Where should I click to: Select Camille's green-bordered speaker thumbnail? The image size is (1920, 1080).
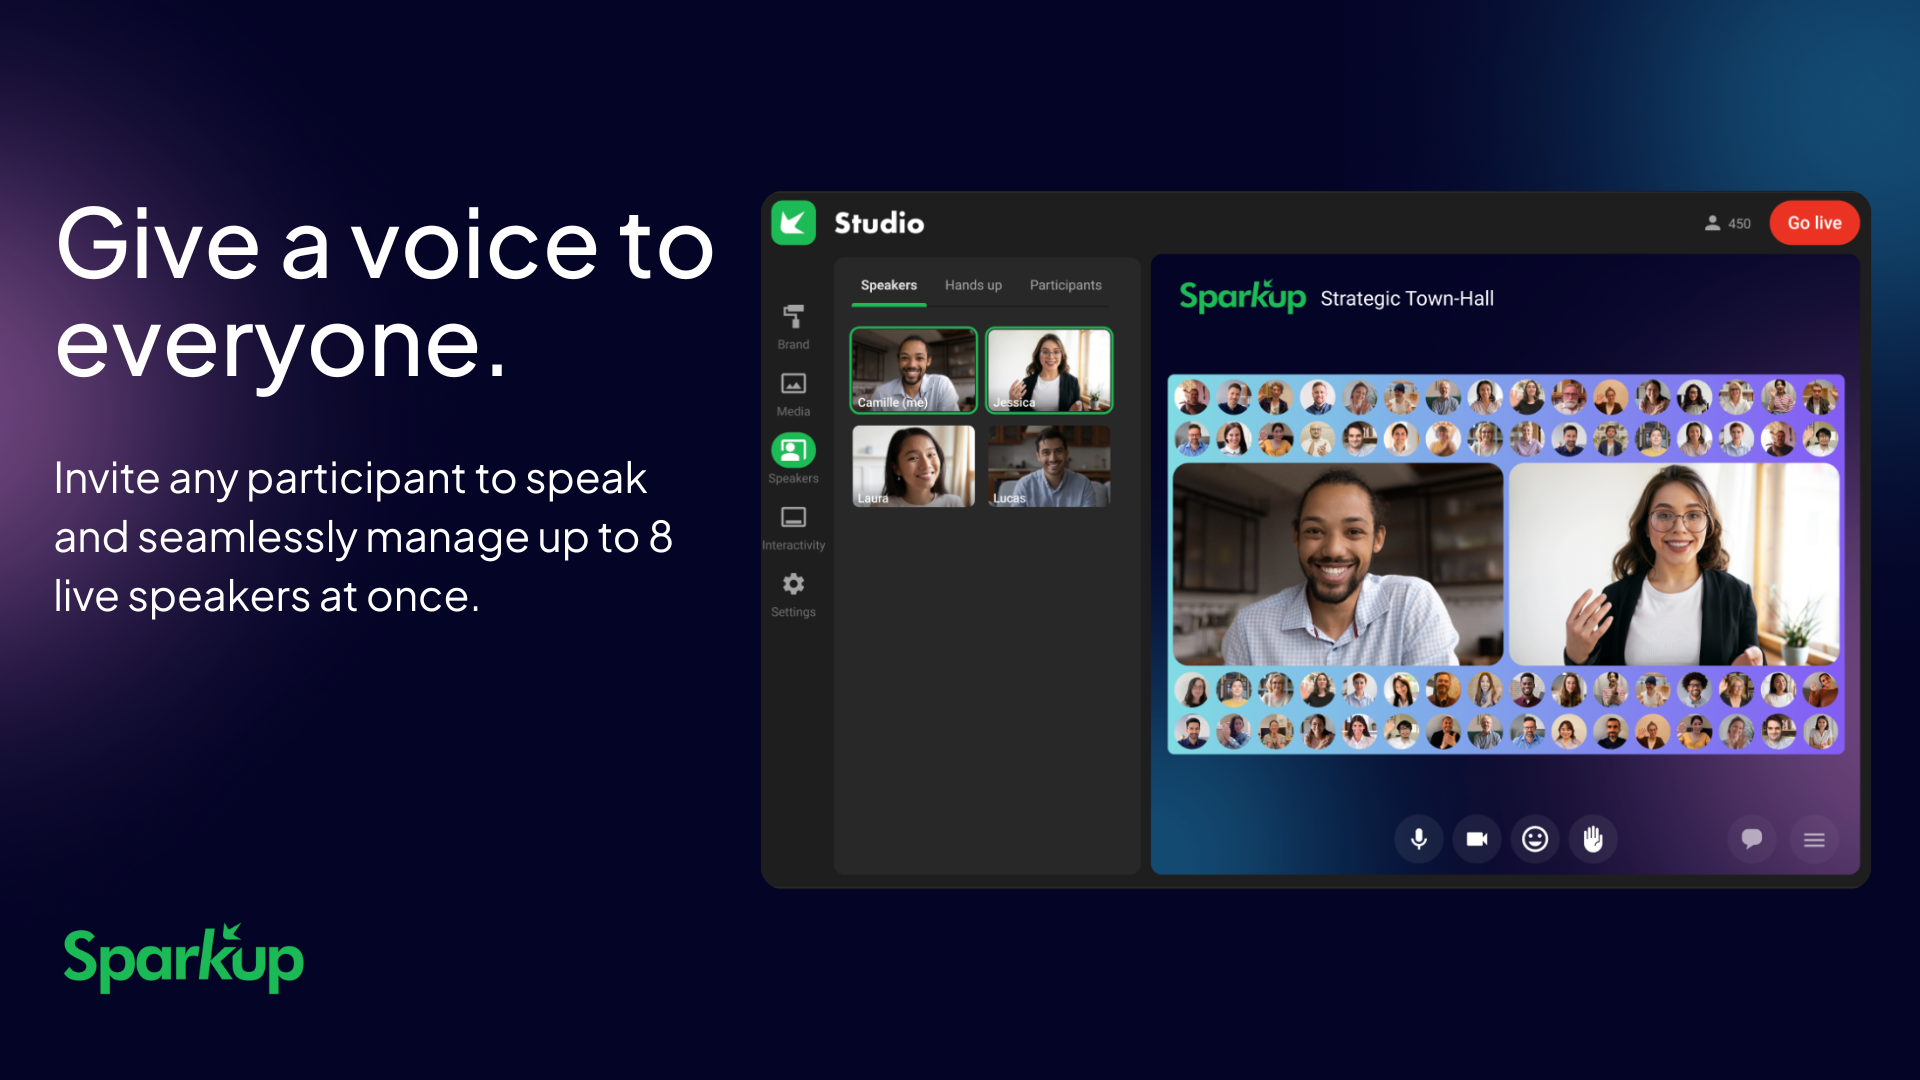pos(912,370)
